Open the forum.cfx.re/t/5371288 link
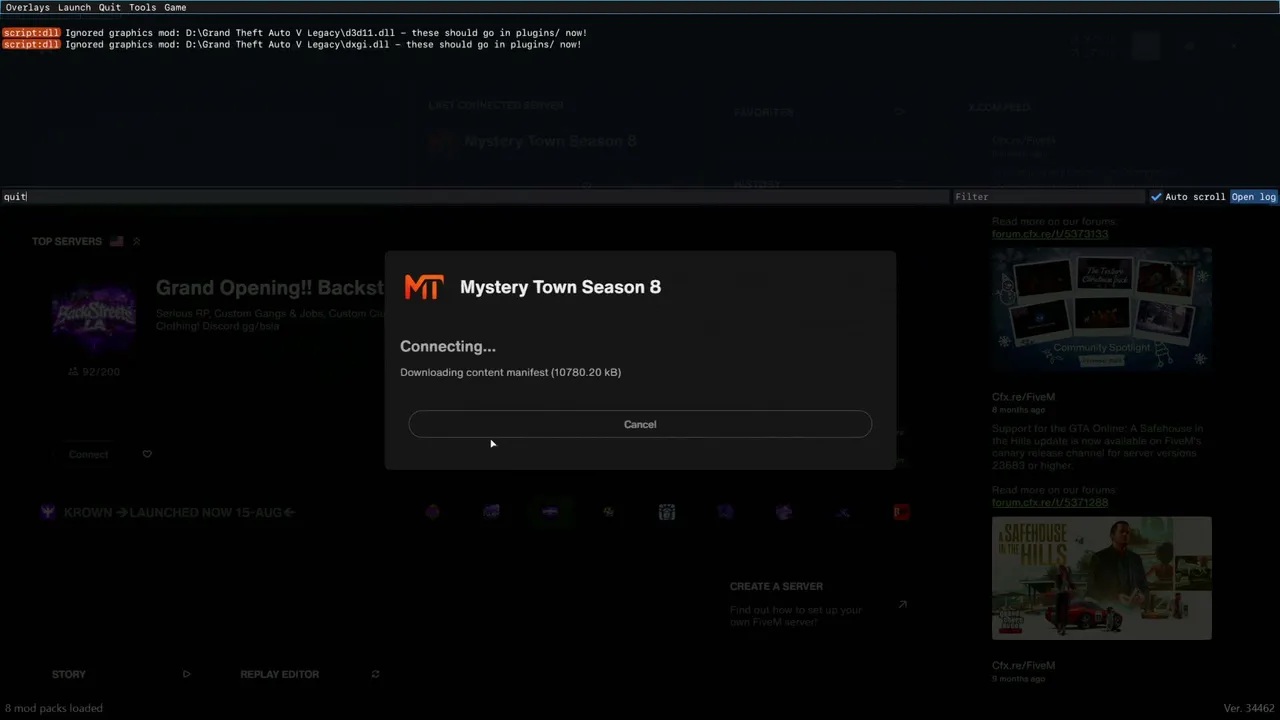1280x720 pixels. tap(1050, 502)
